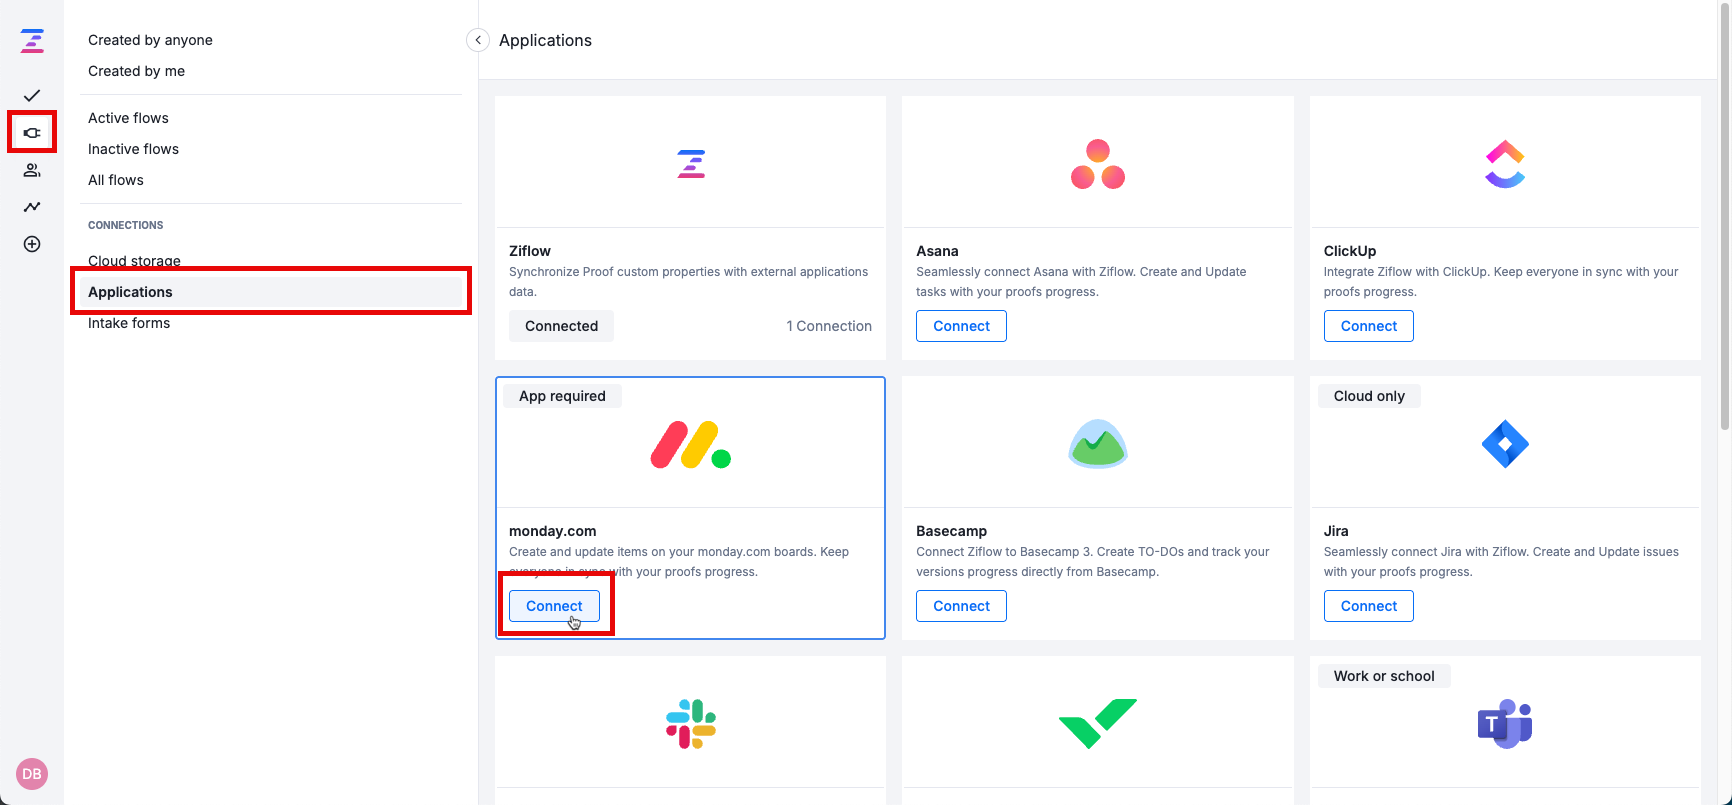Open Cloud storage connections
The width and height of the screenshot is (1732, 805).
point(134,259)
